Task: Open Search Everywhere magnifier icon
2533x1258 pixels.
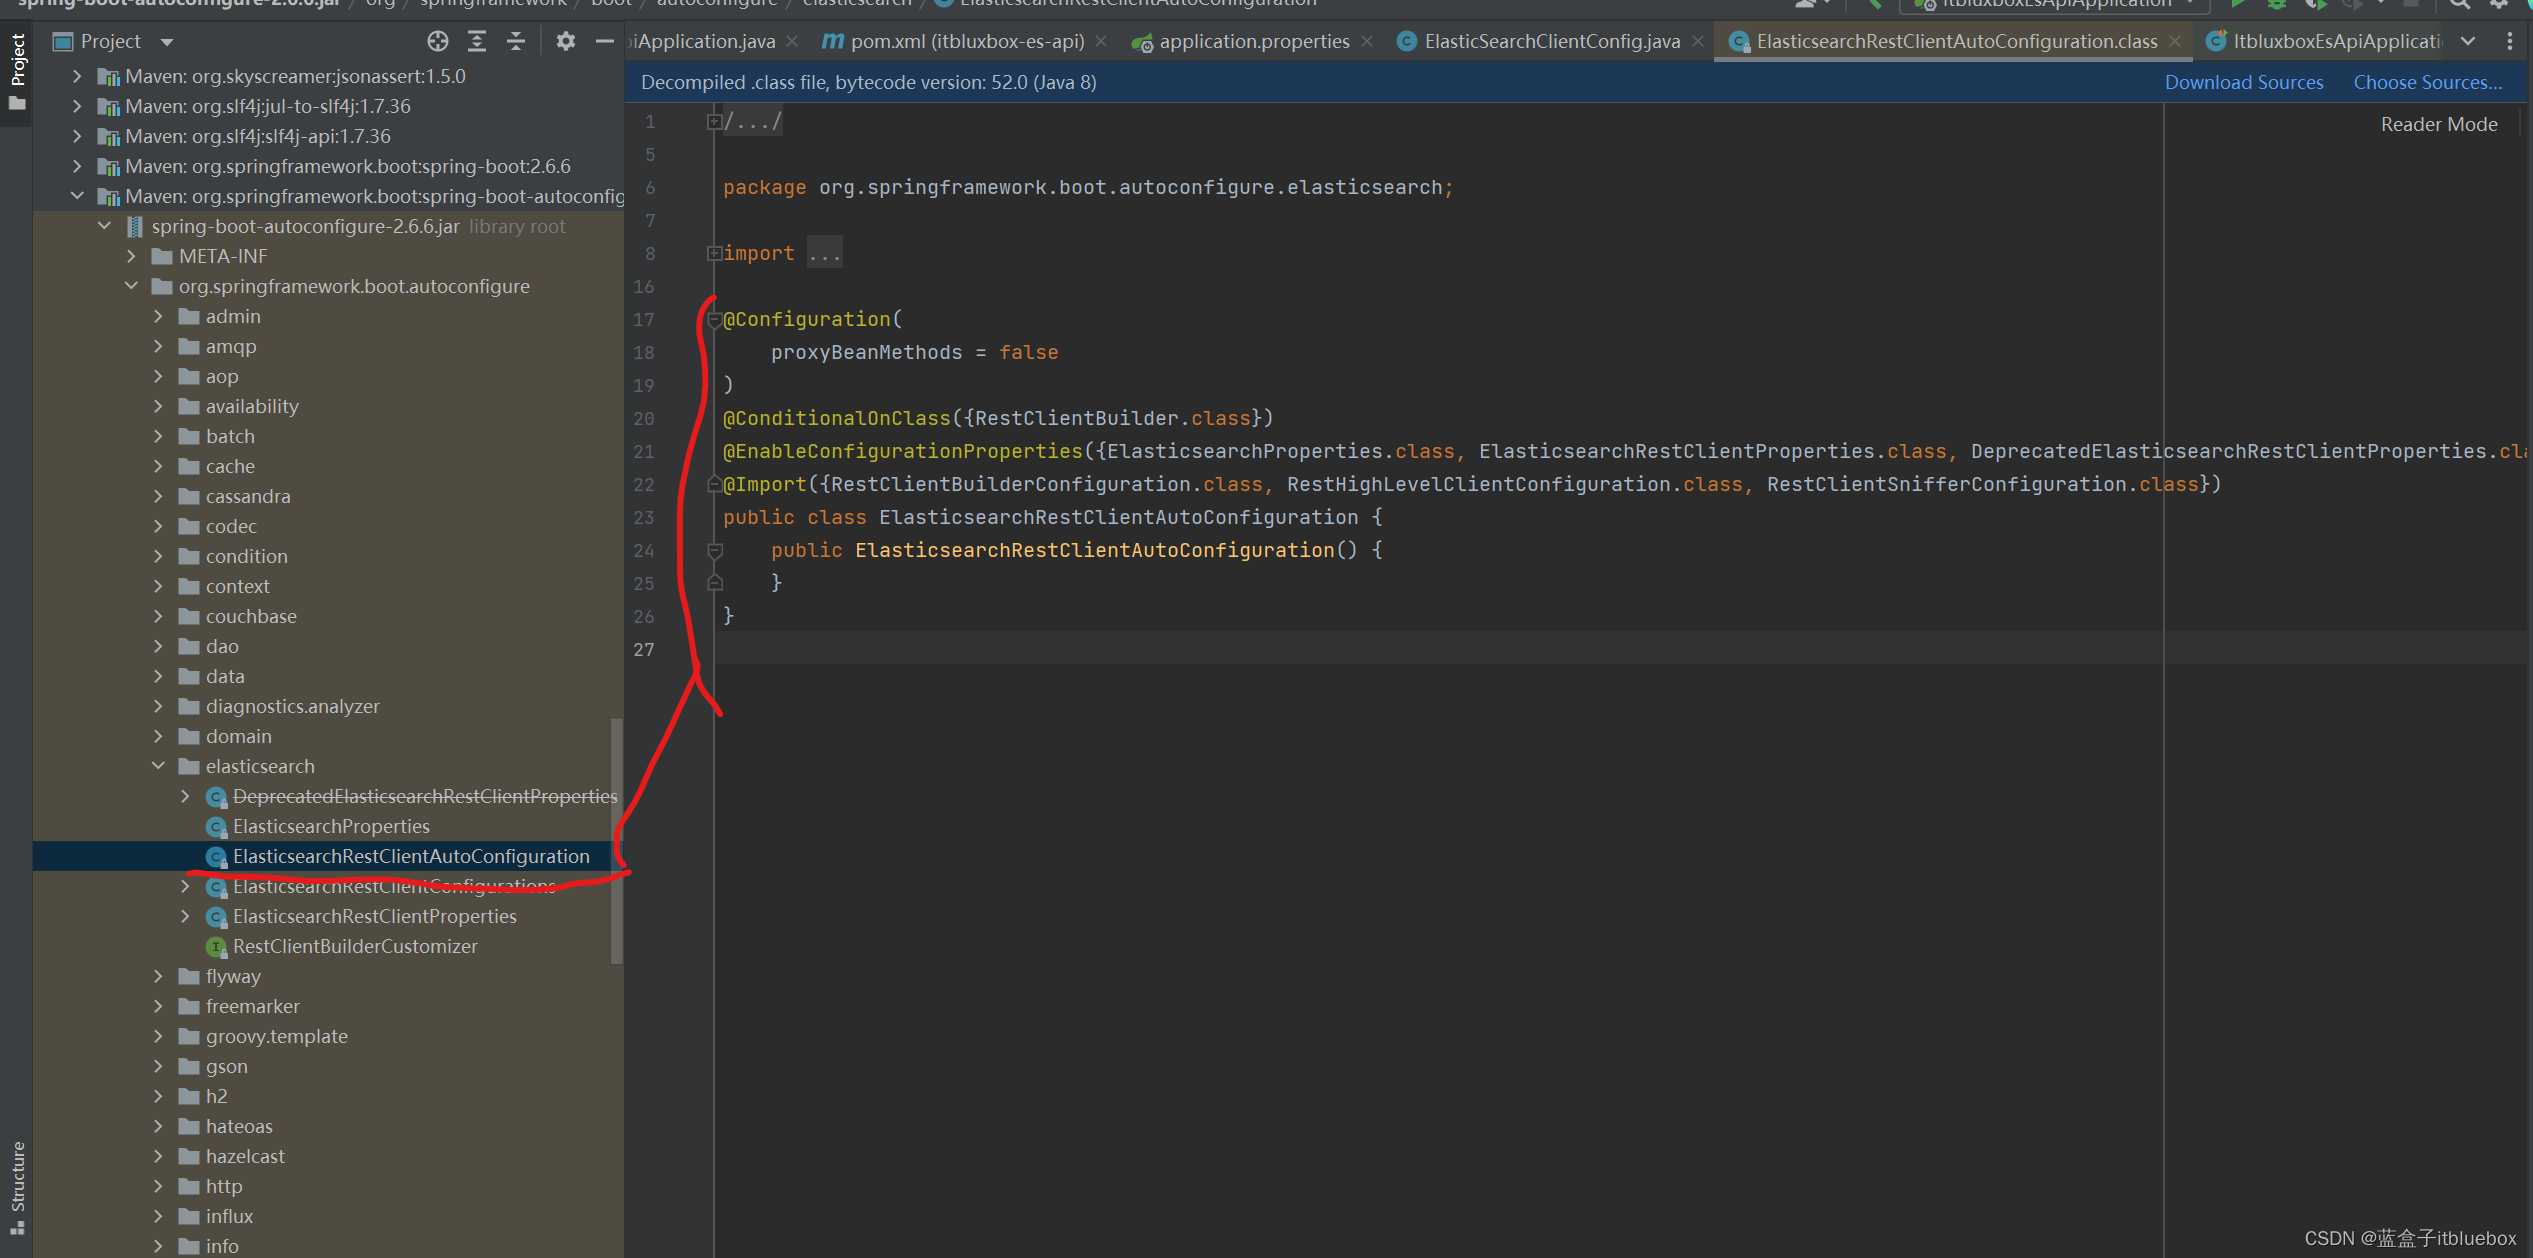Action: [x=2460, y=4]
